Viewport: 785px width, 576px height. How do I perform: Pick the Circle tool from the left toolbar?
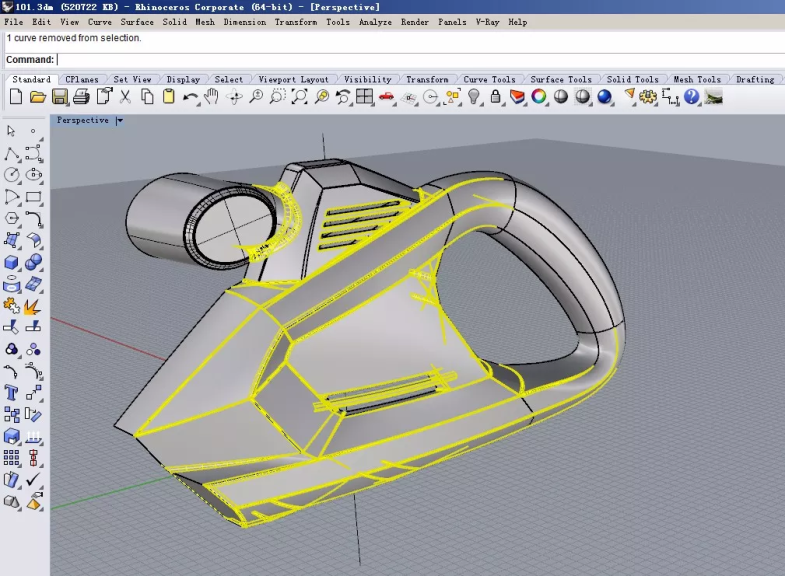click(12, 175)
